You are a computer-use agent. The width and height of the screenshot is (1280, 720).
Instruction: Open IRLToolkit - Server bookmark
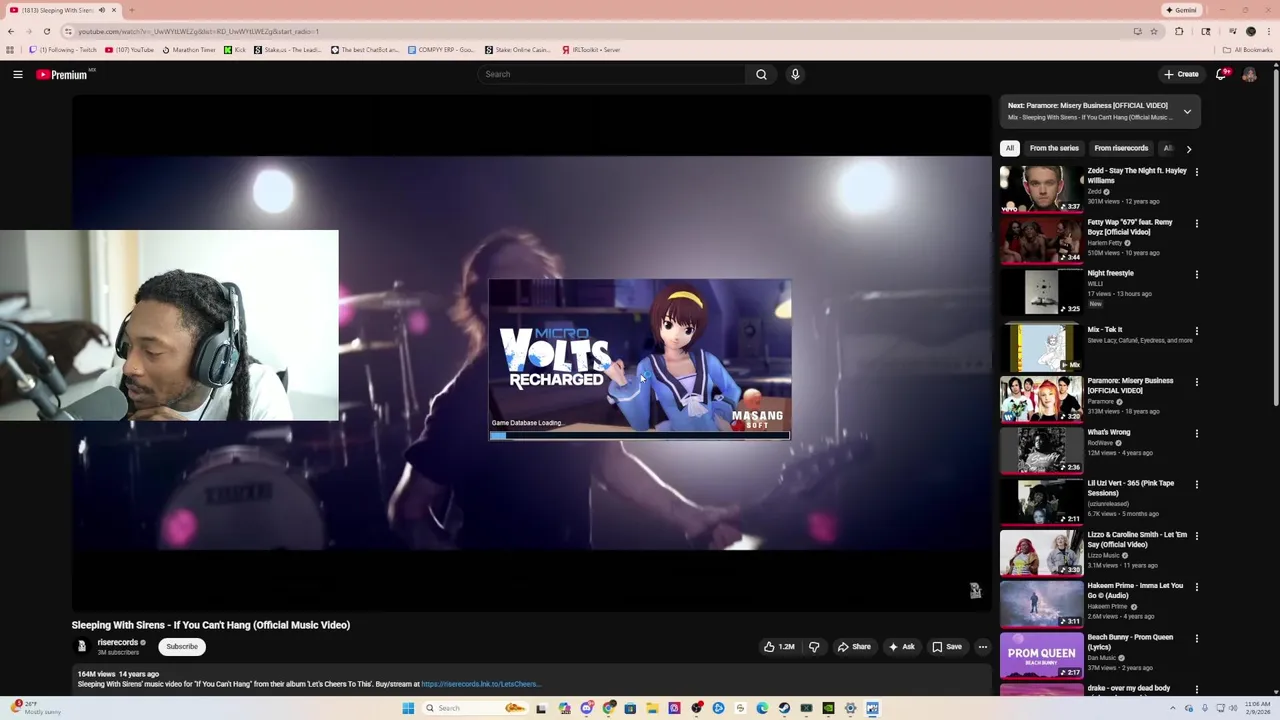(591, 49)
